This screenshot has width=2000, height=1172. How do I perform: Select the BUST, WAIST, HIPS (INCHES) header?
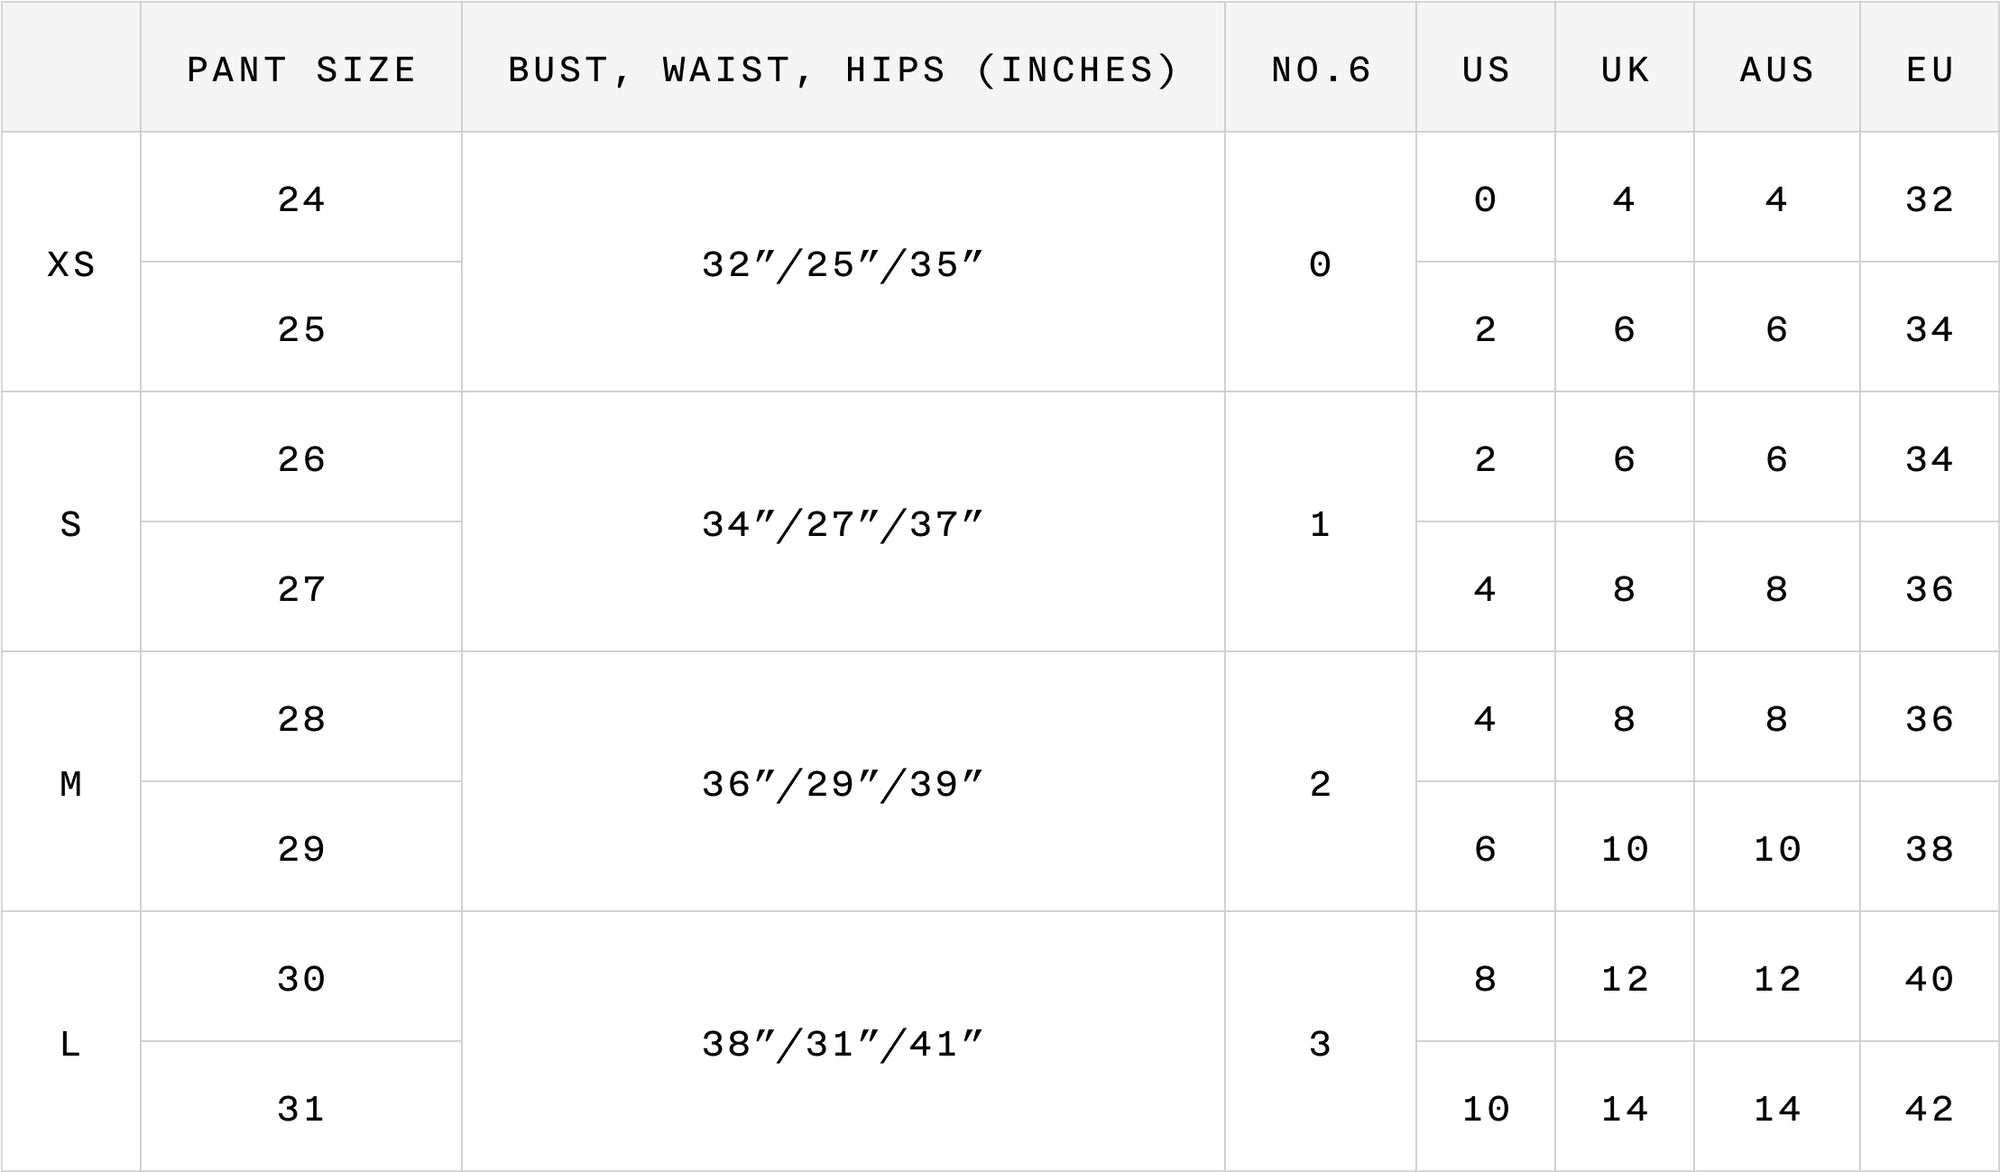tap(843, 70)
